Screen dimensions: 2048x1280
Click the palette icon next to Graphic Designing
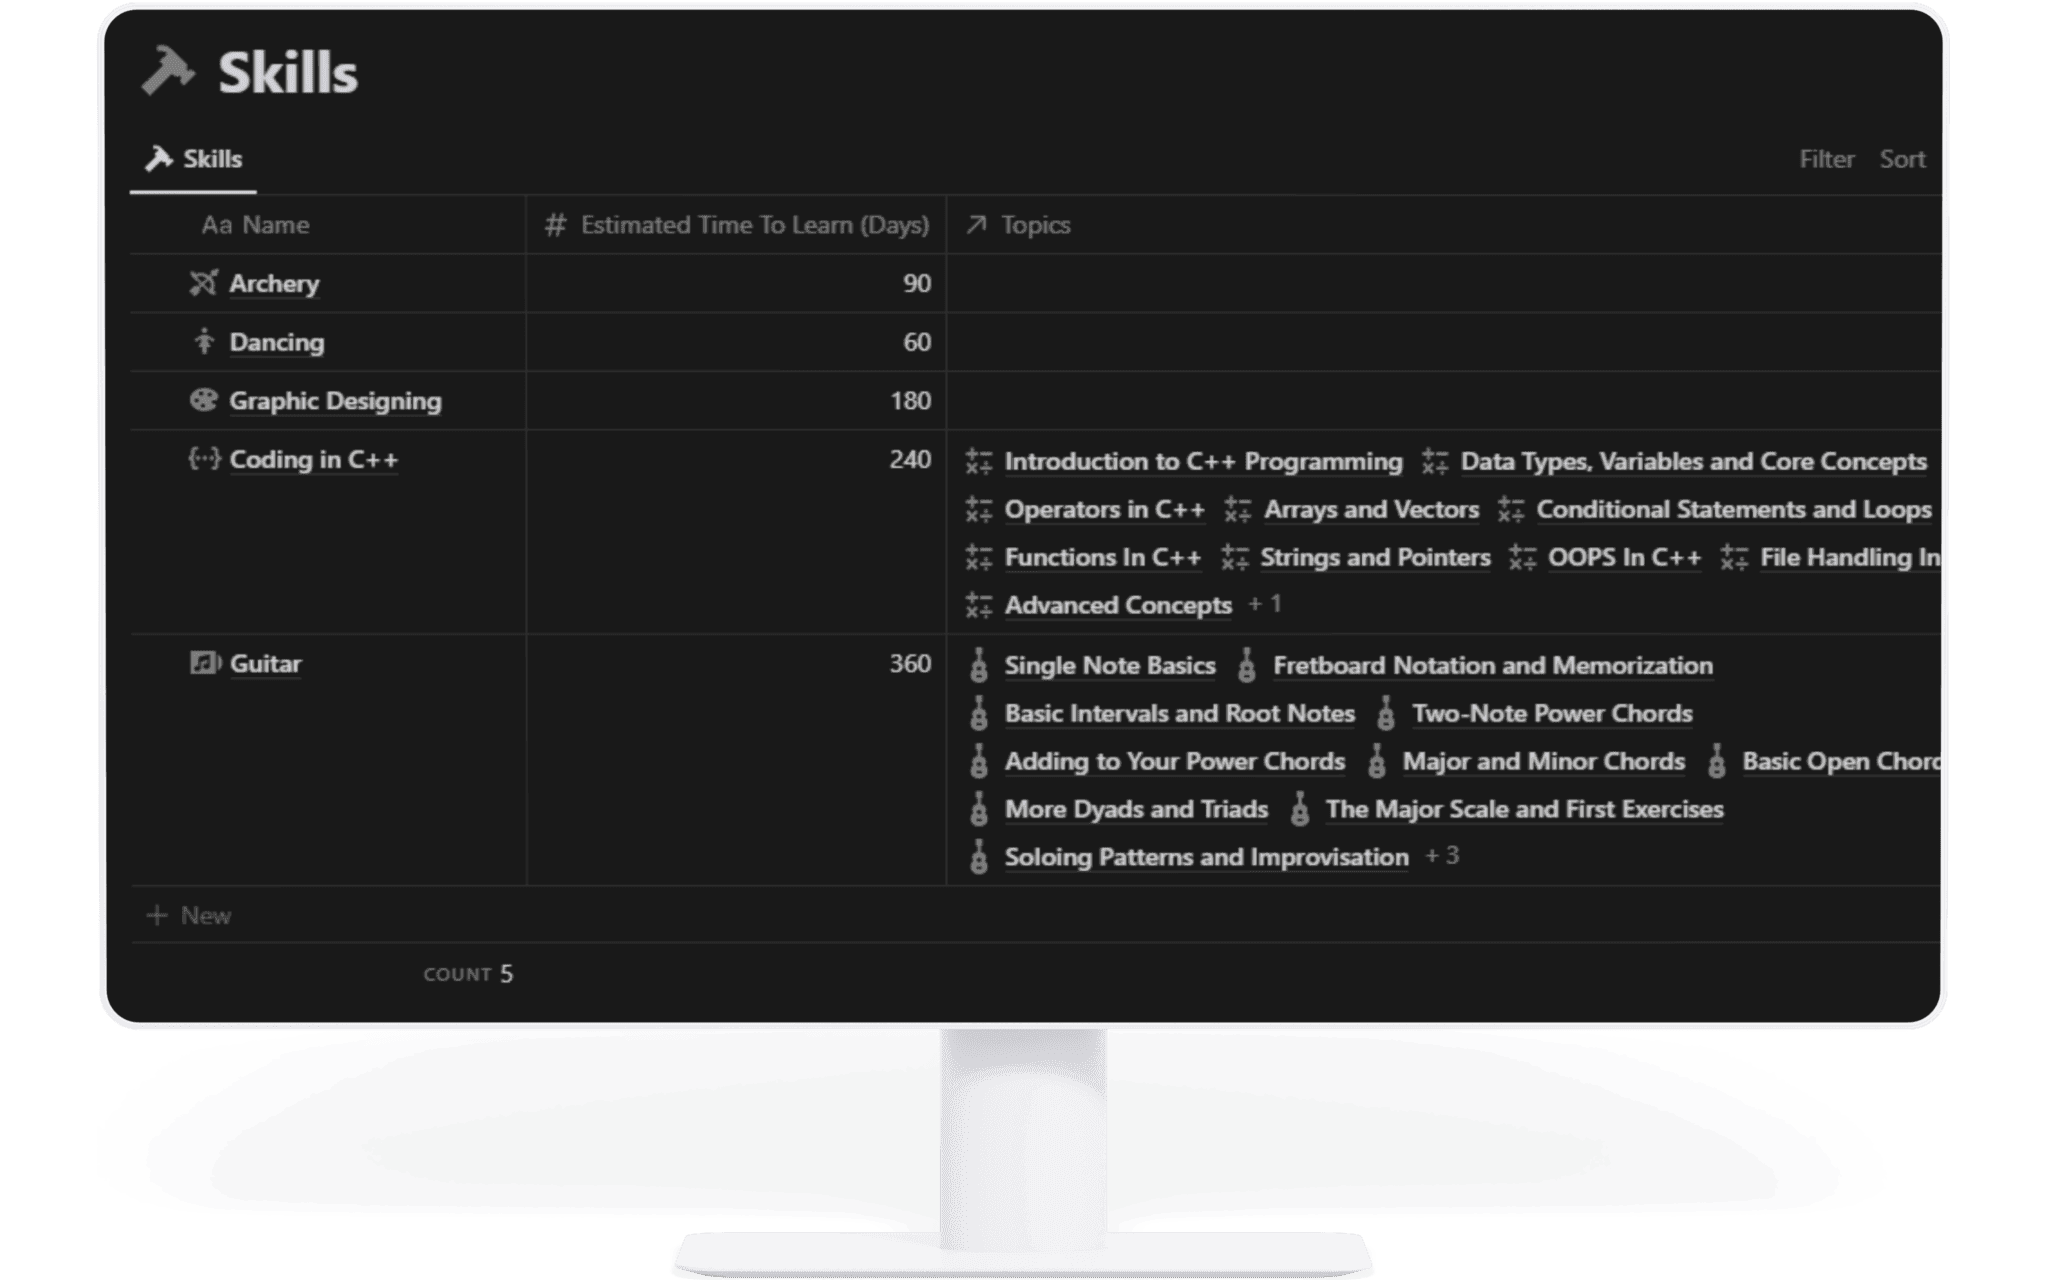click(203, 400)
